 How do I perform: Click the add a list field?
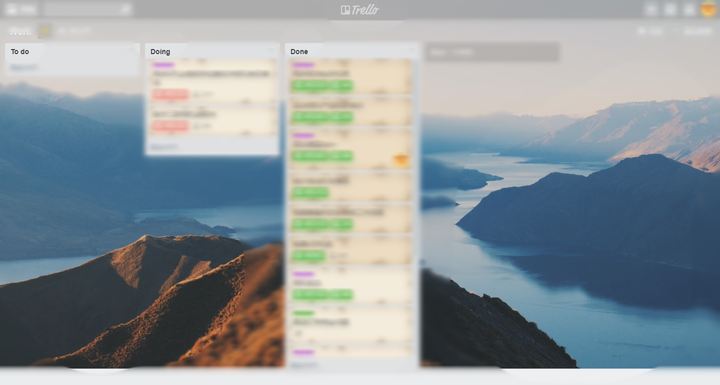tap(492, 52)
